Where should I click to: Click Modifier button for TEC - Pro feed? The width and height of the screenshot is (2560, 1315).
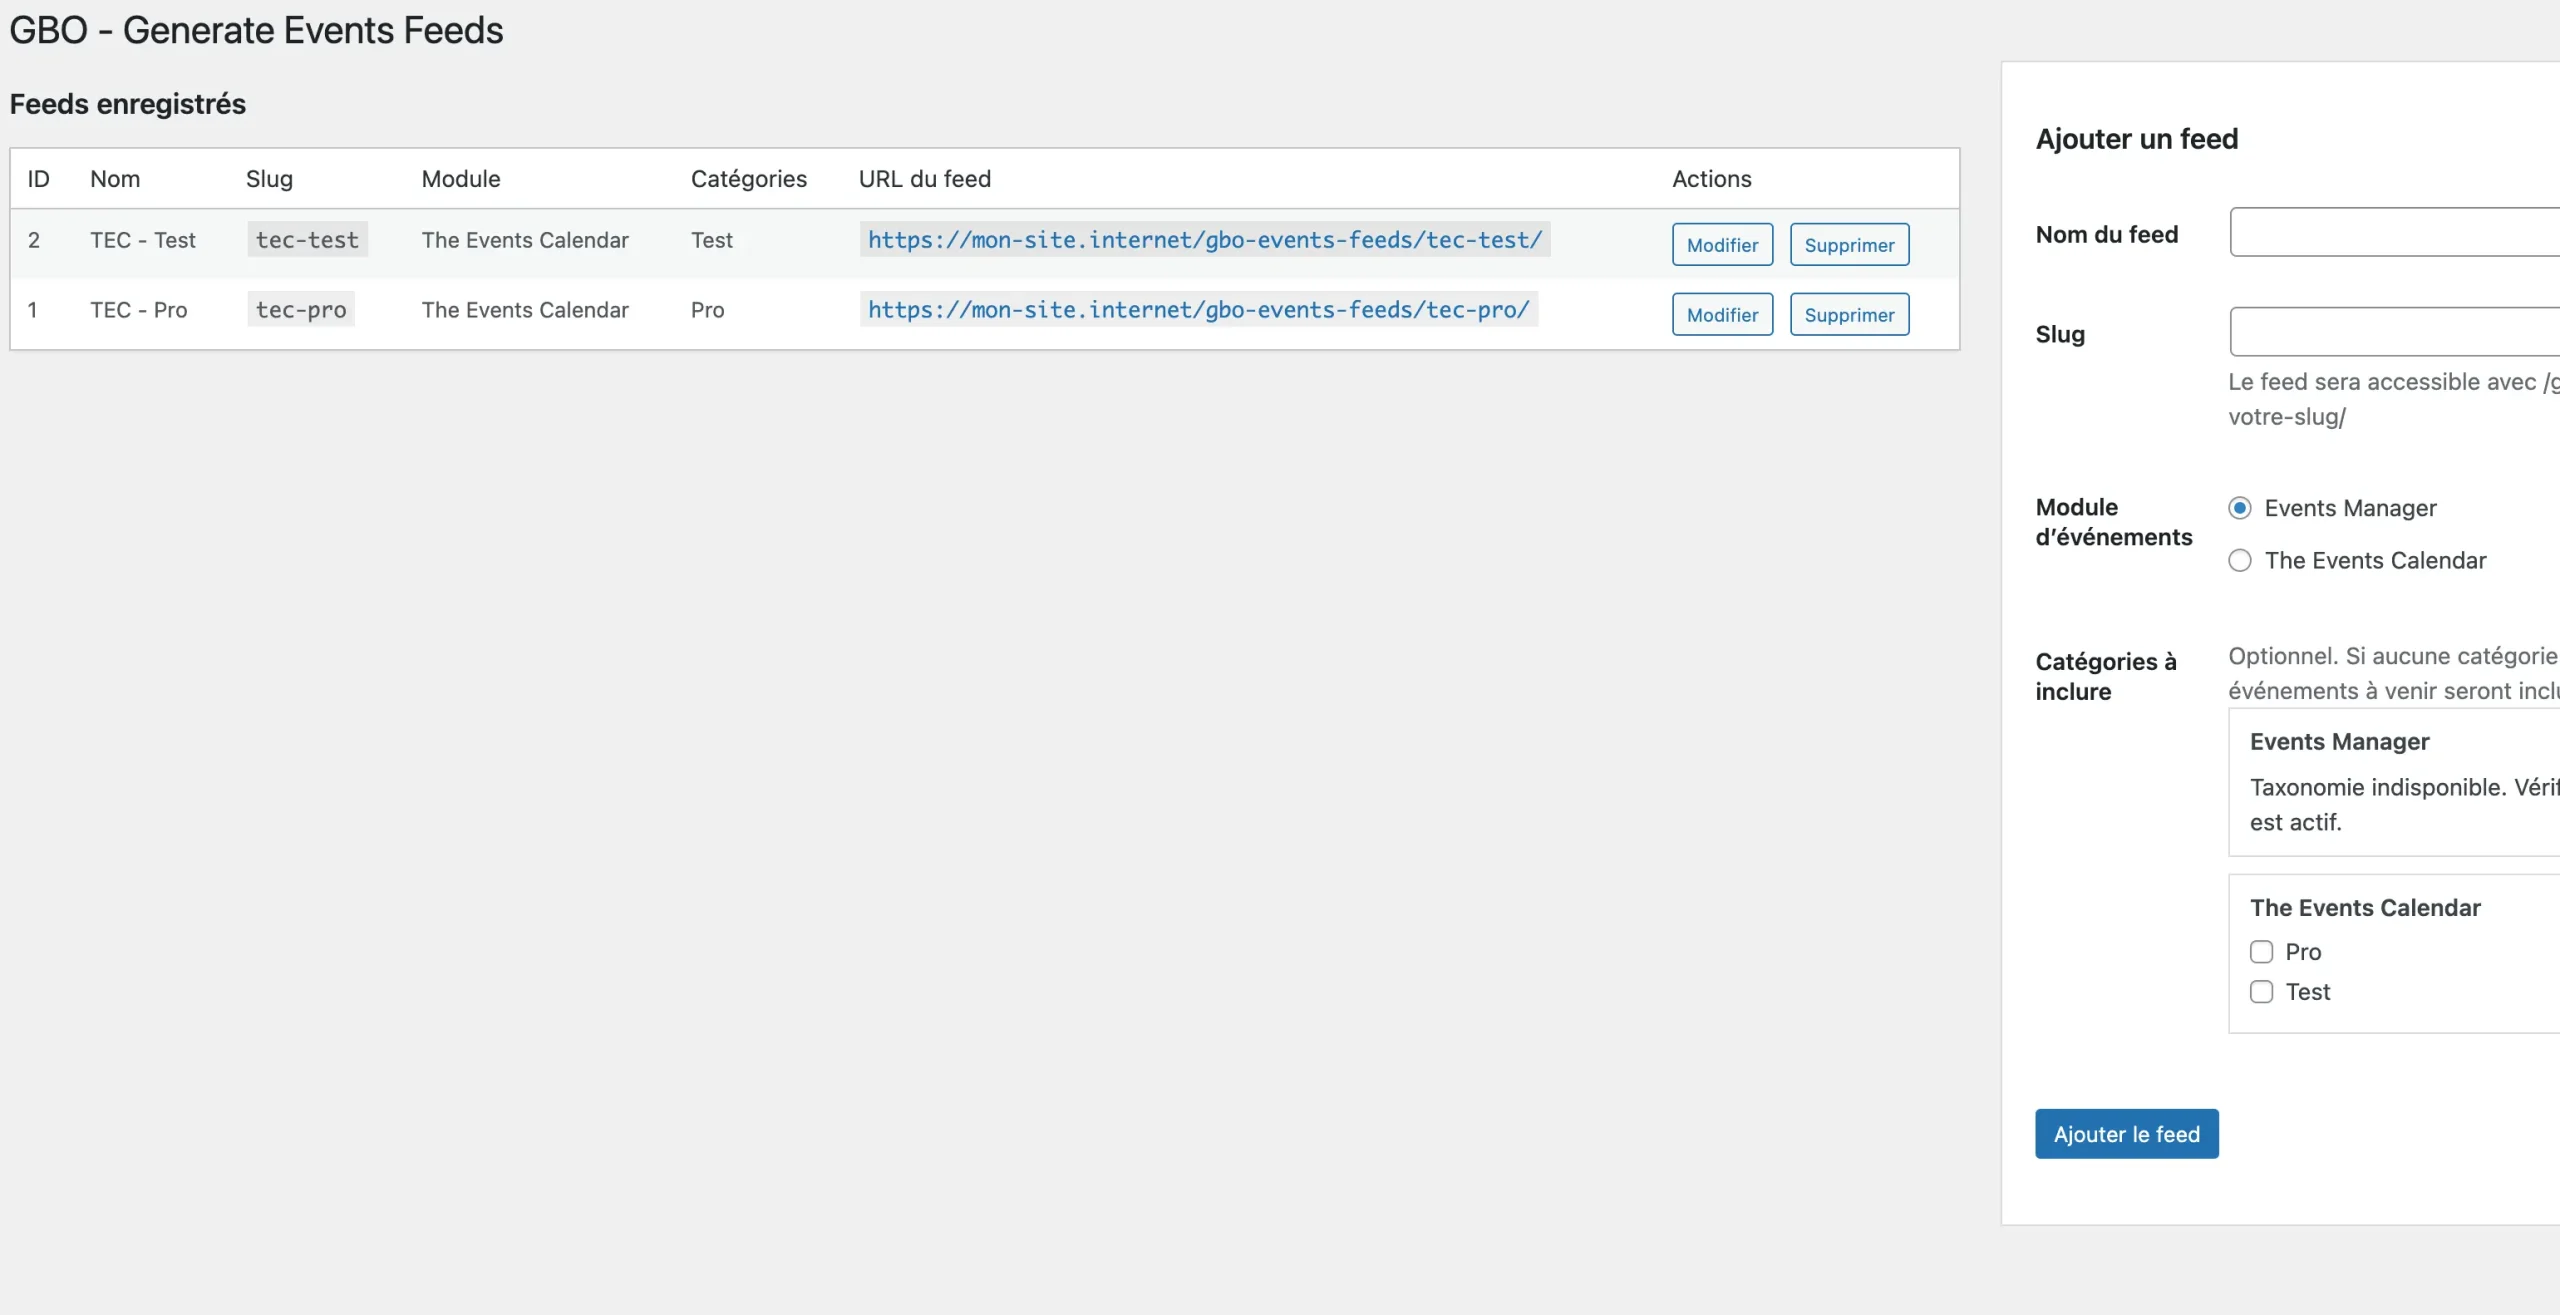[1722, 315]
